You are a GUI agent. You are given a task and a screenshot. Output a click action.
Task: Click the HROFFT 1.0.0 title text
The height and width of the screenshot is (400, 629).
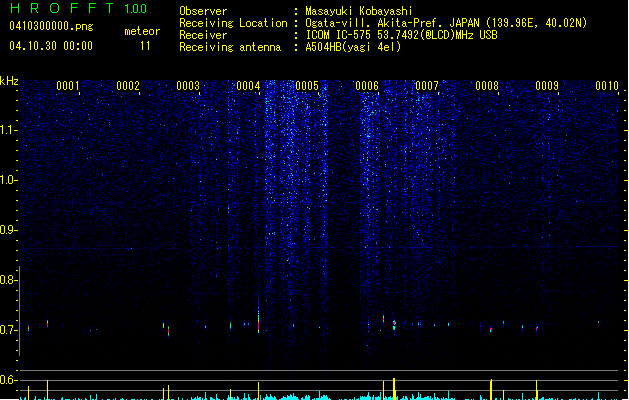pos(78,8)
